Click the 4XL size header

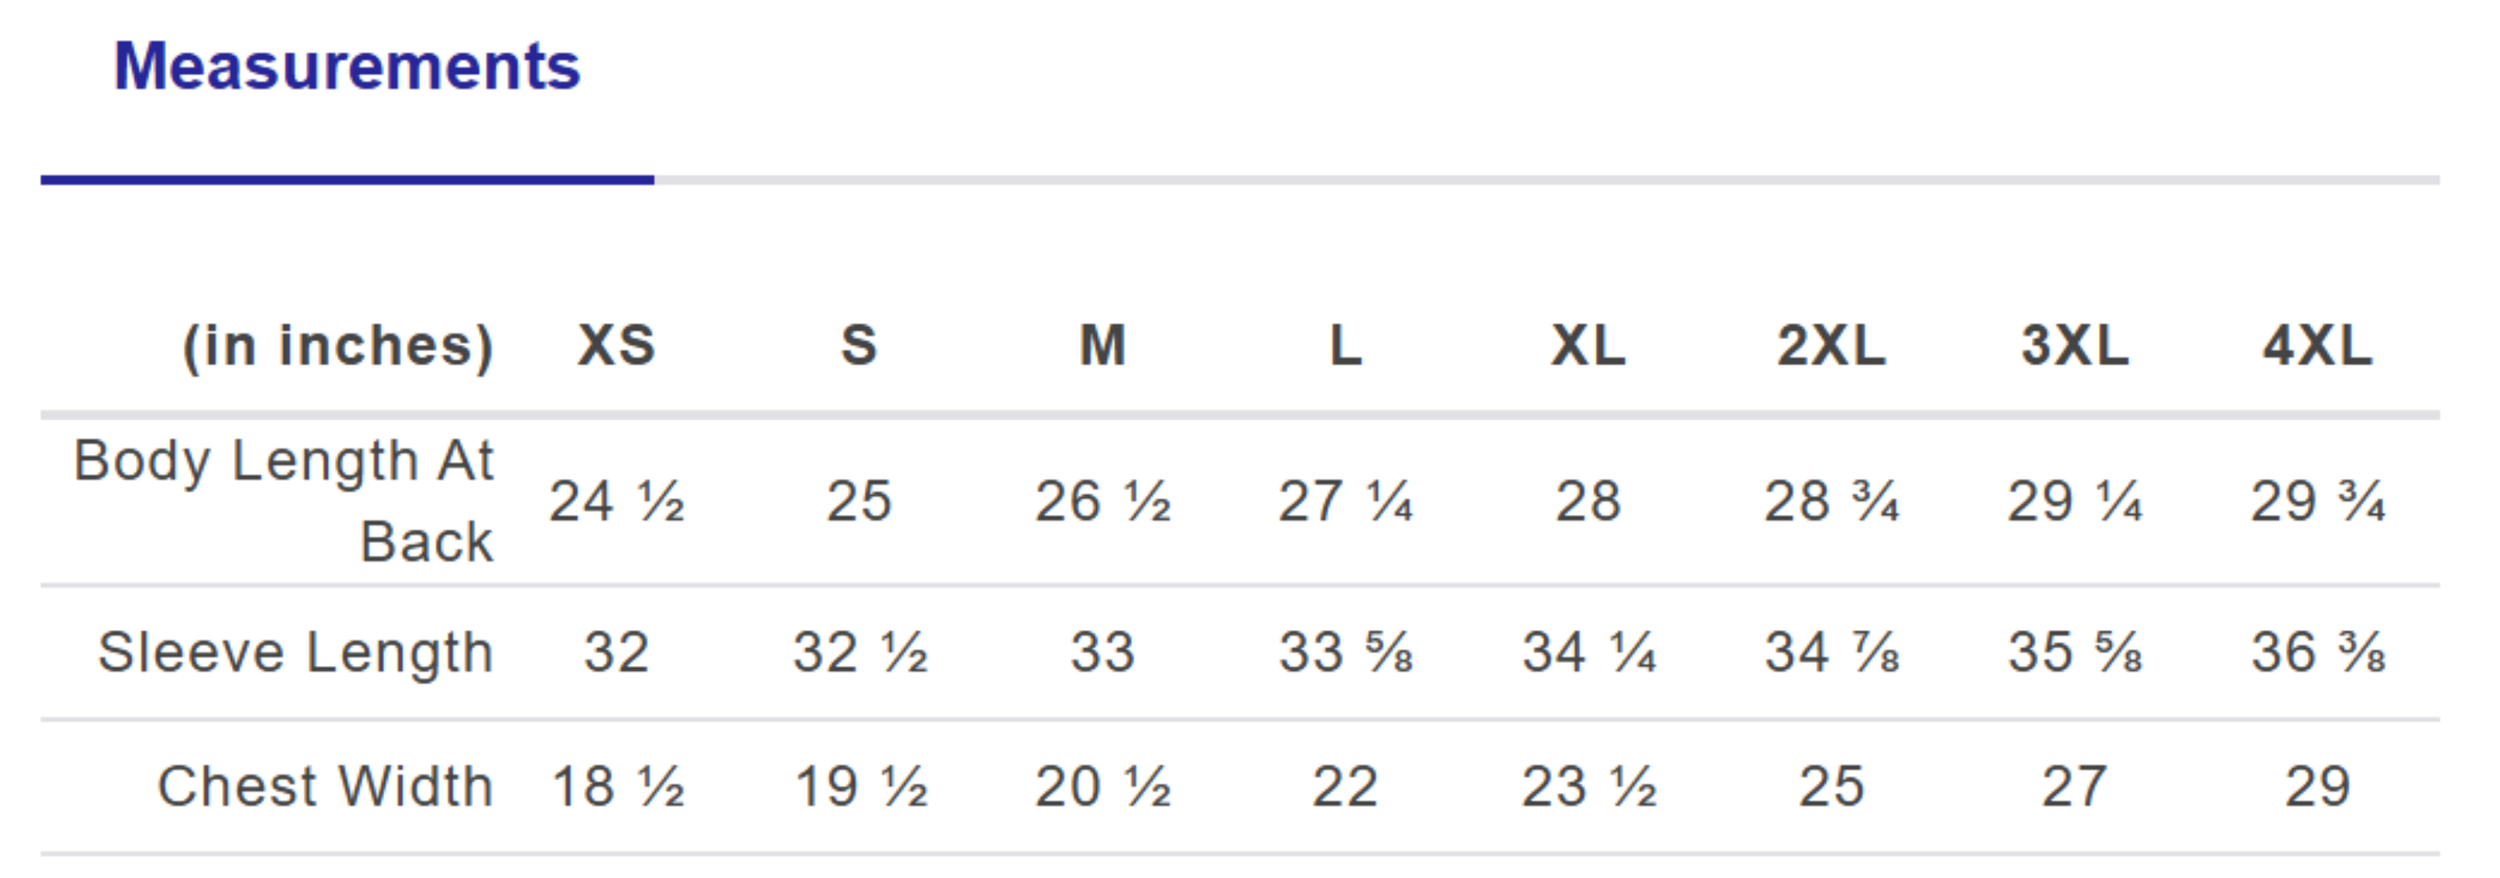coord(2318,346)
